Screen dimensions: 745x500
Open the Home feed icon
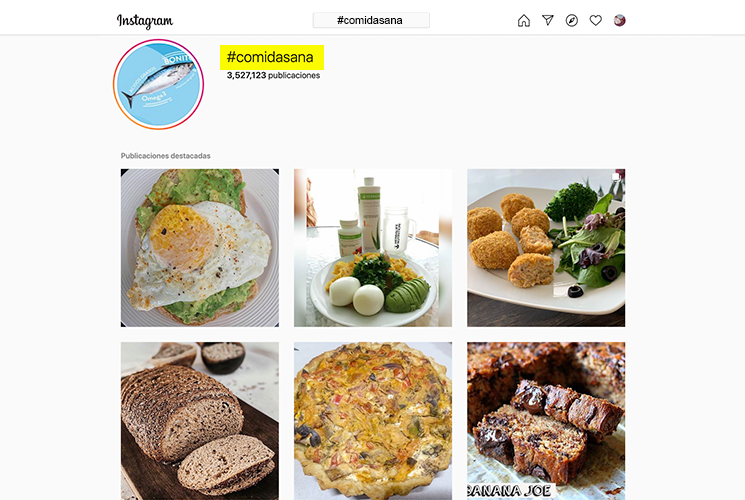click(524, 20)
